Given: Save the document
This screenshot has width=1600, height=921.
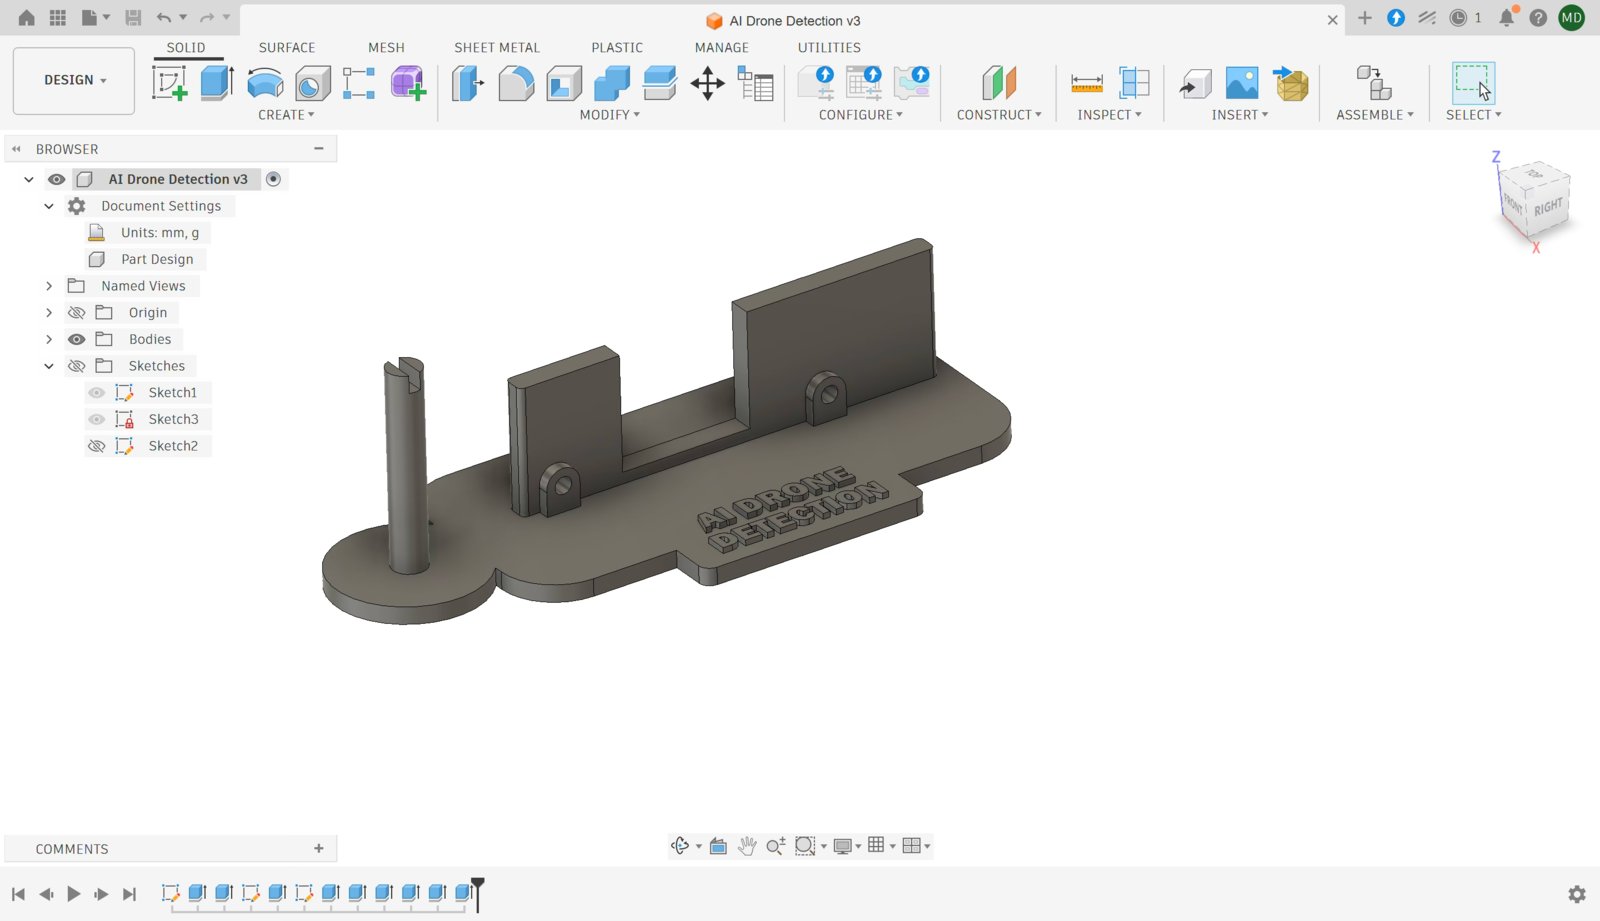Looking at the screenshot, I should coord(133,18).
